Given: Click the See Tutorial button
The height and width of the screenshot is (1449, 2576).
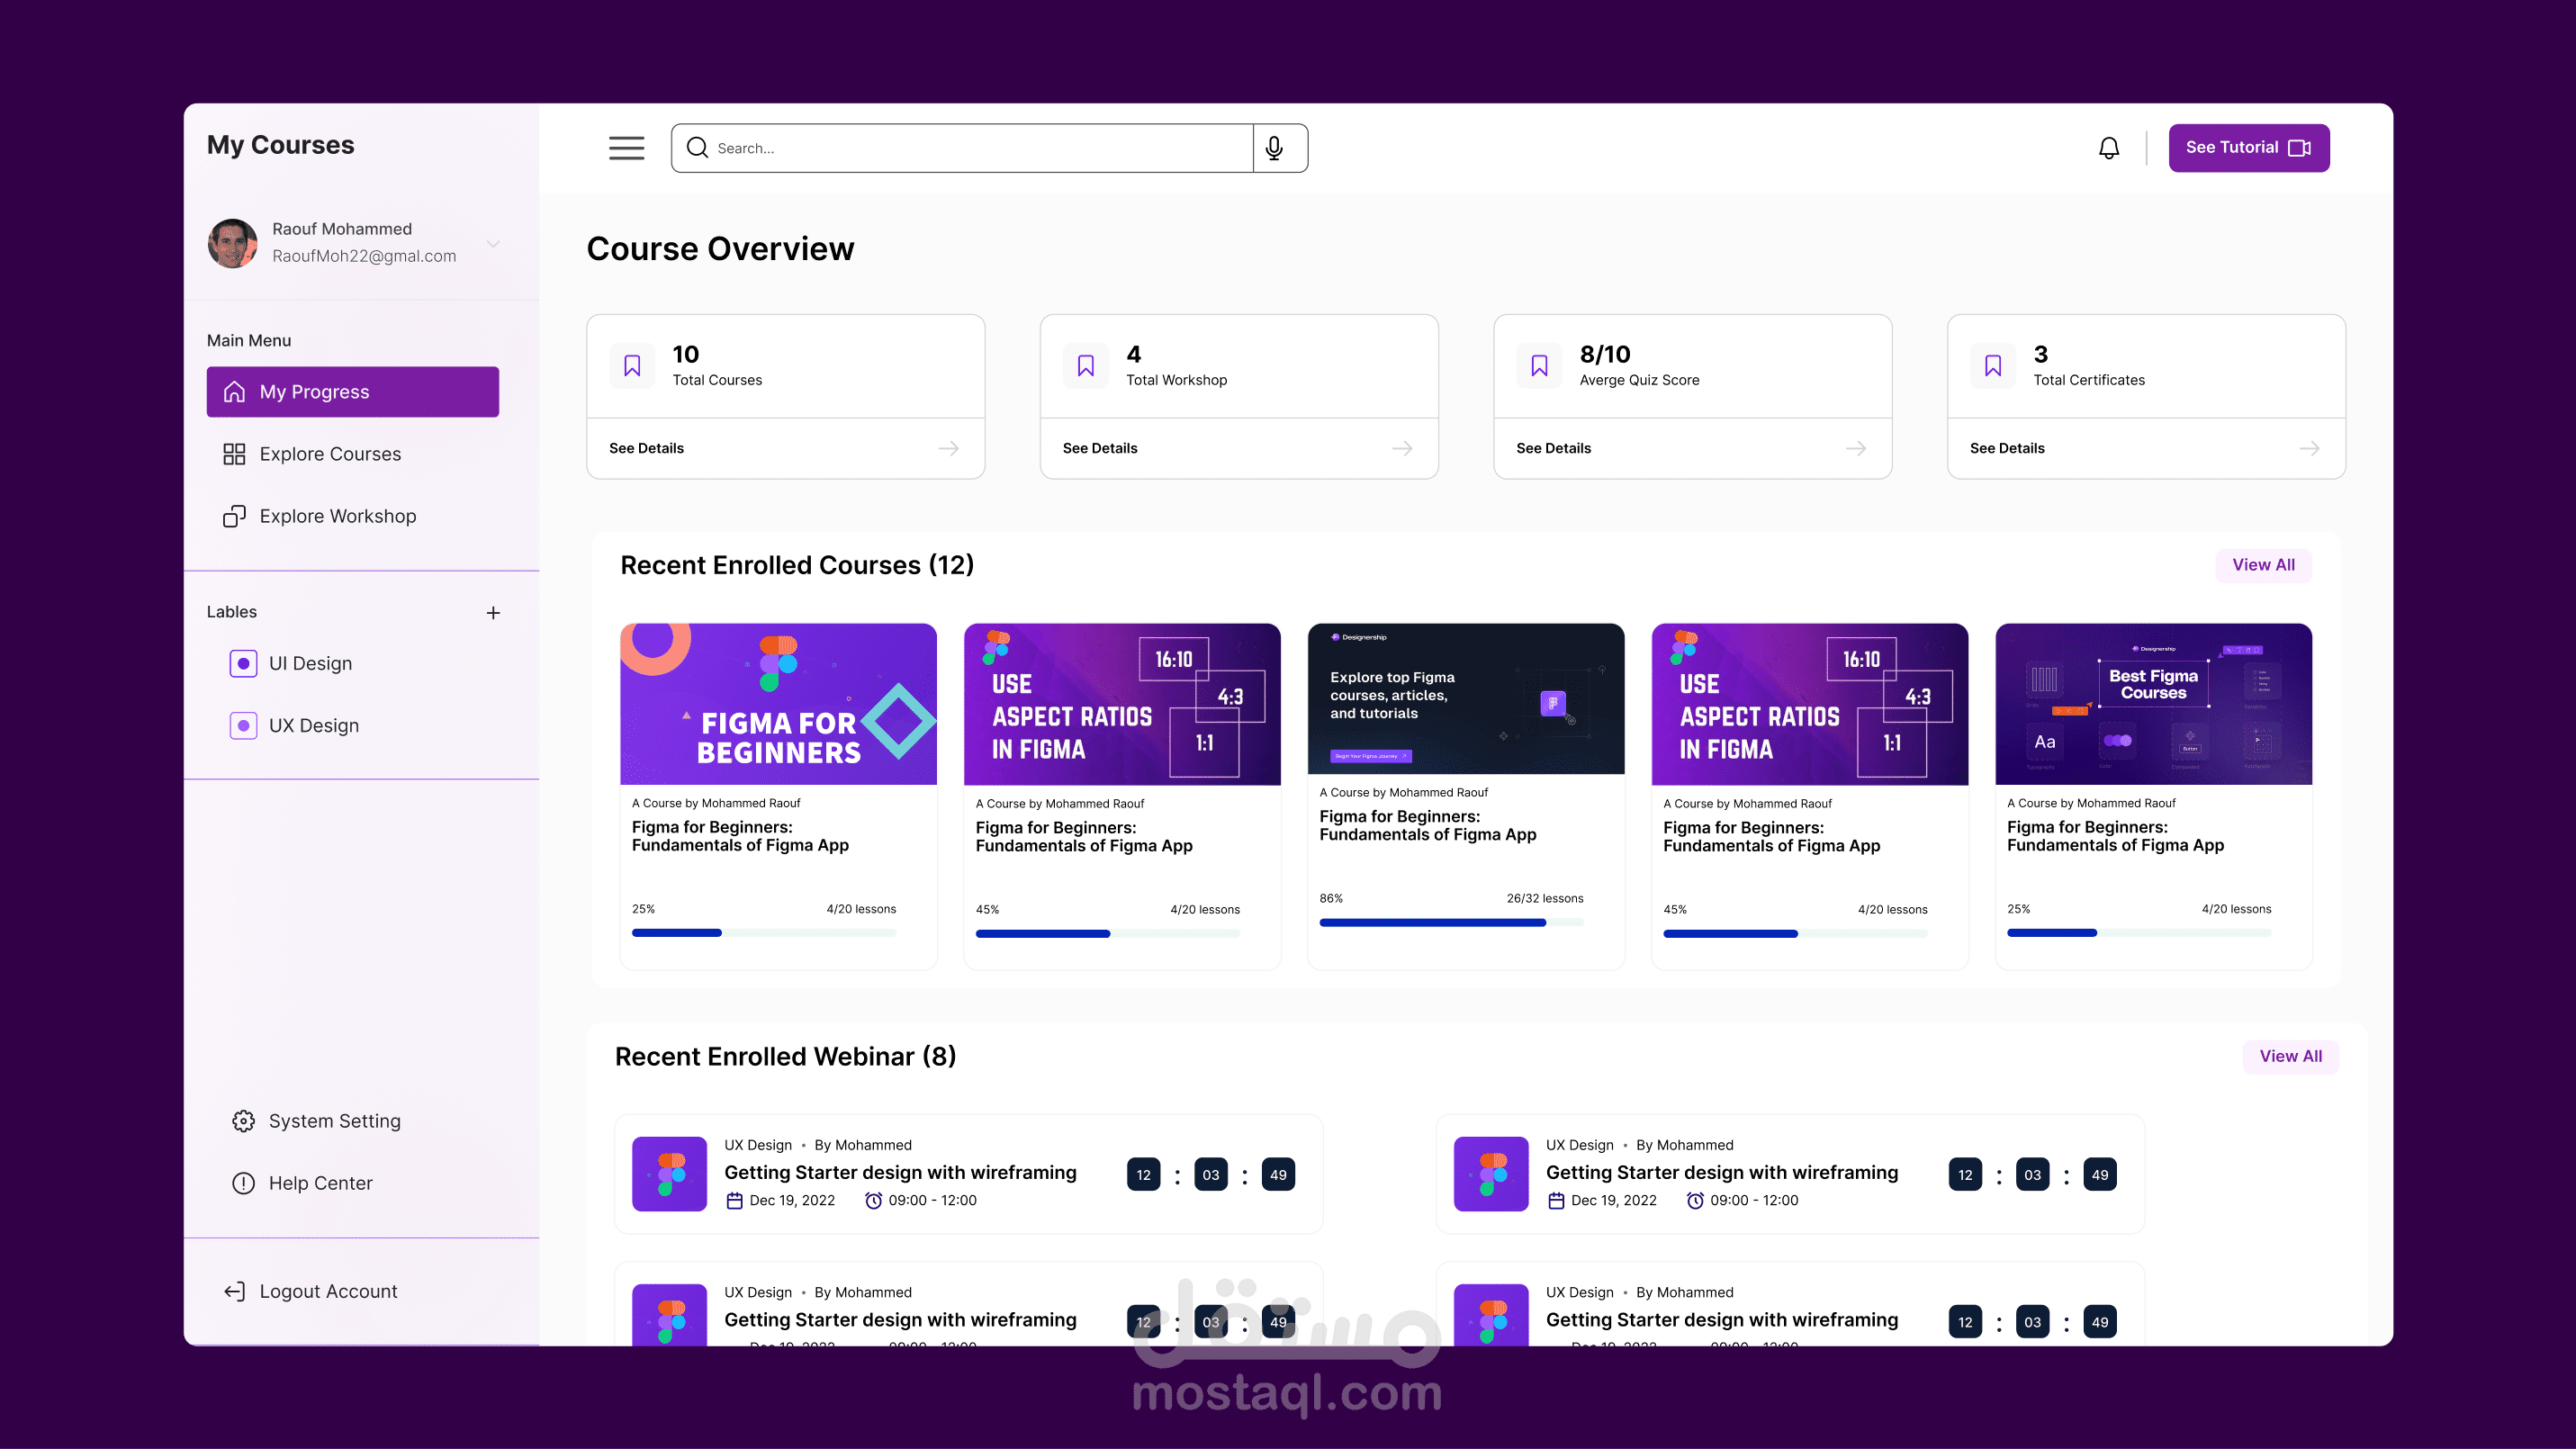Looking at the screenshot, I should point(2249,148).
